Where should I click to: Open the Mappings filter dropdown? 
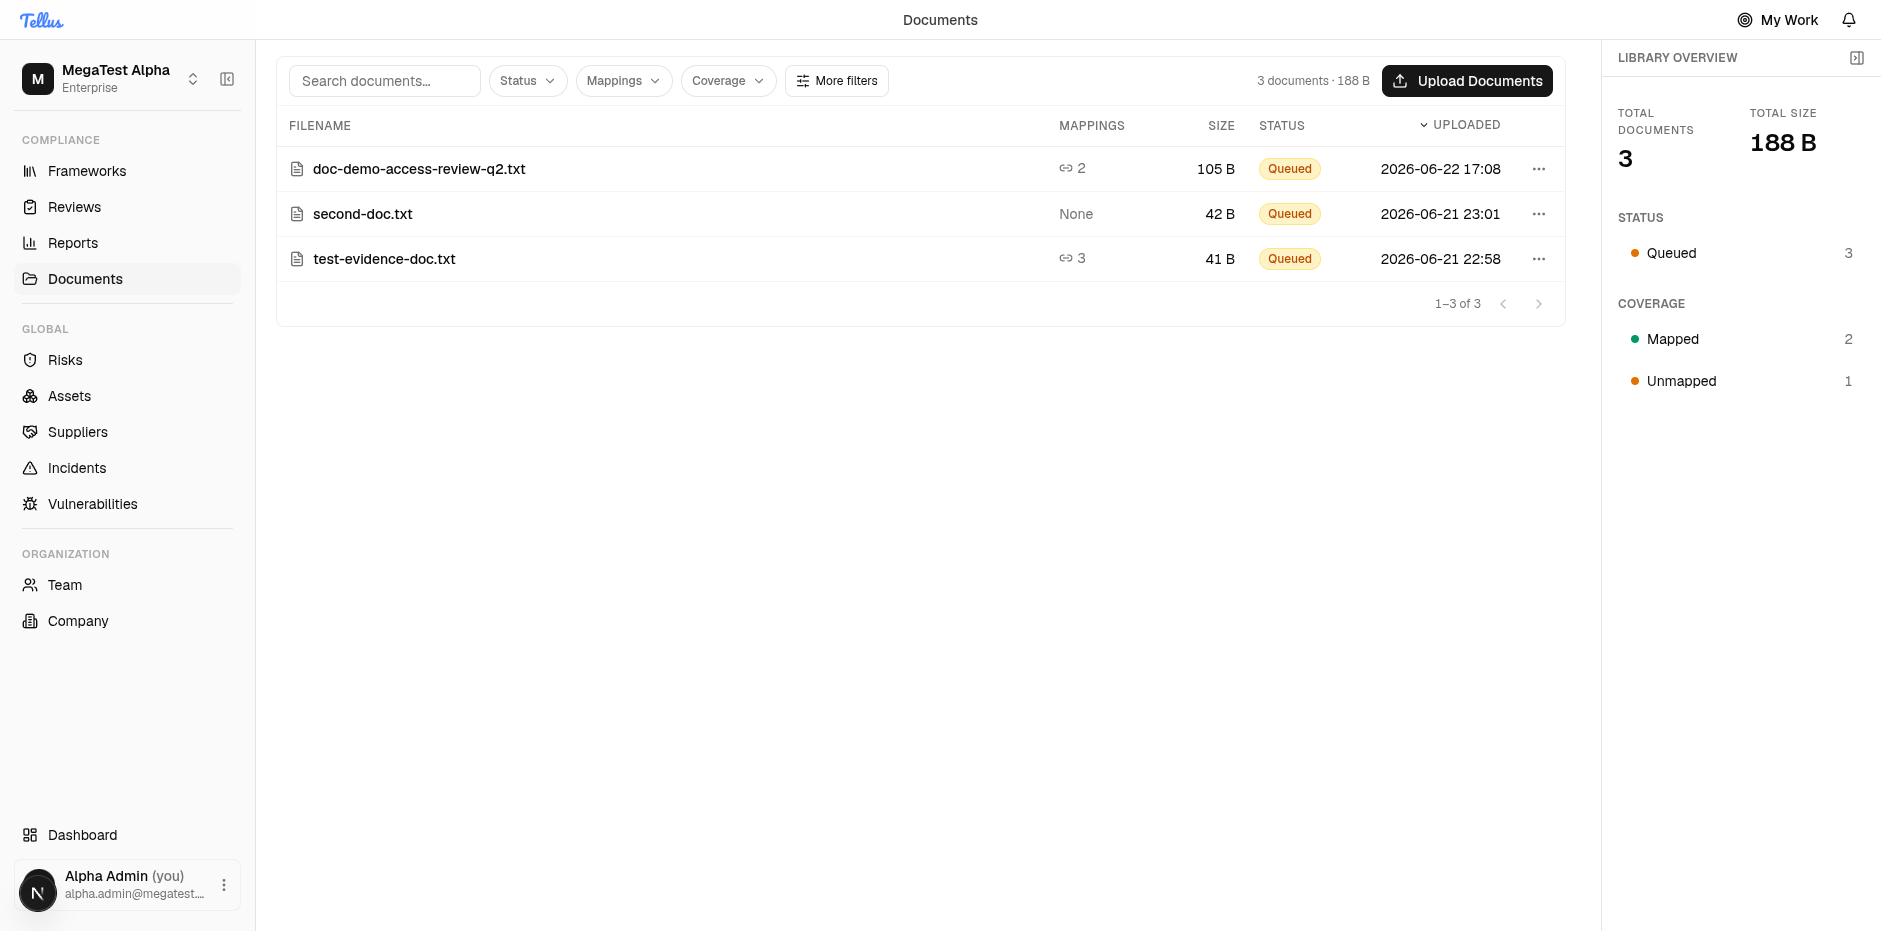(x=624, y=81)
